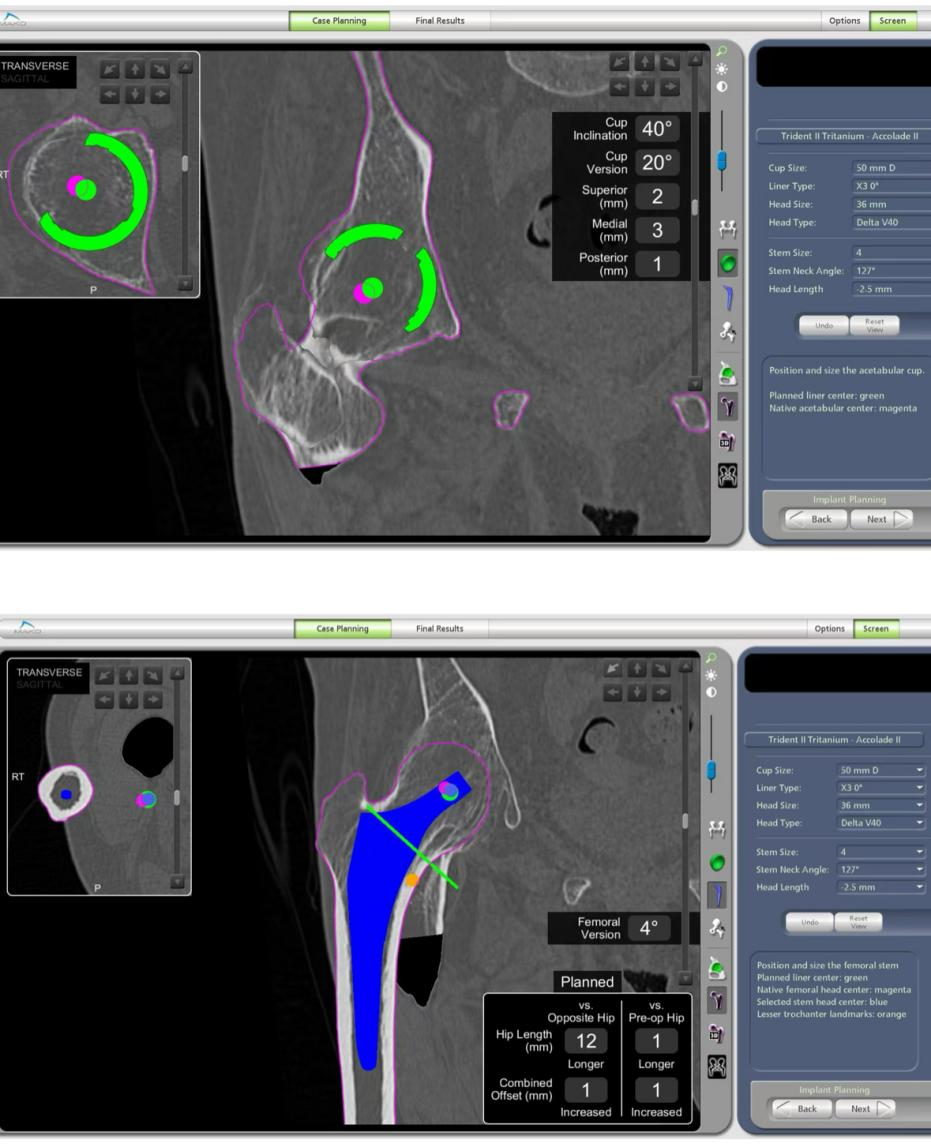This screenshot has height=1147, width=931.
Task: Toggle SAGITTAL in the femoral stem screen's inset view
Action: point(38,683)
